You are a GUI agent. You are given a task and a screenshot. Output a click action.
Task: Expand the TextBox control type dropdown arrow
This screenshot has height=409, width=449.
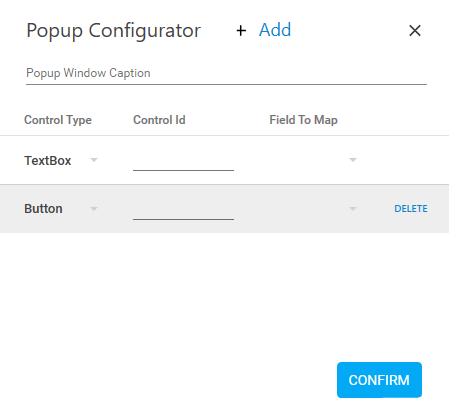coord(94,160)
